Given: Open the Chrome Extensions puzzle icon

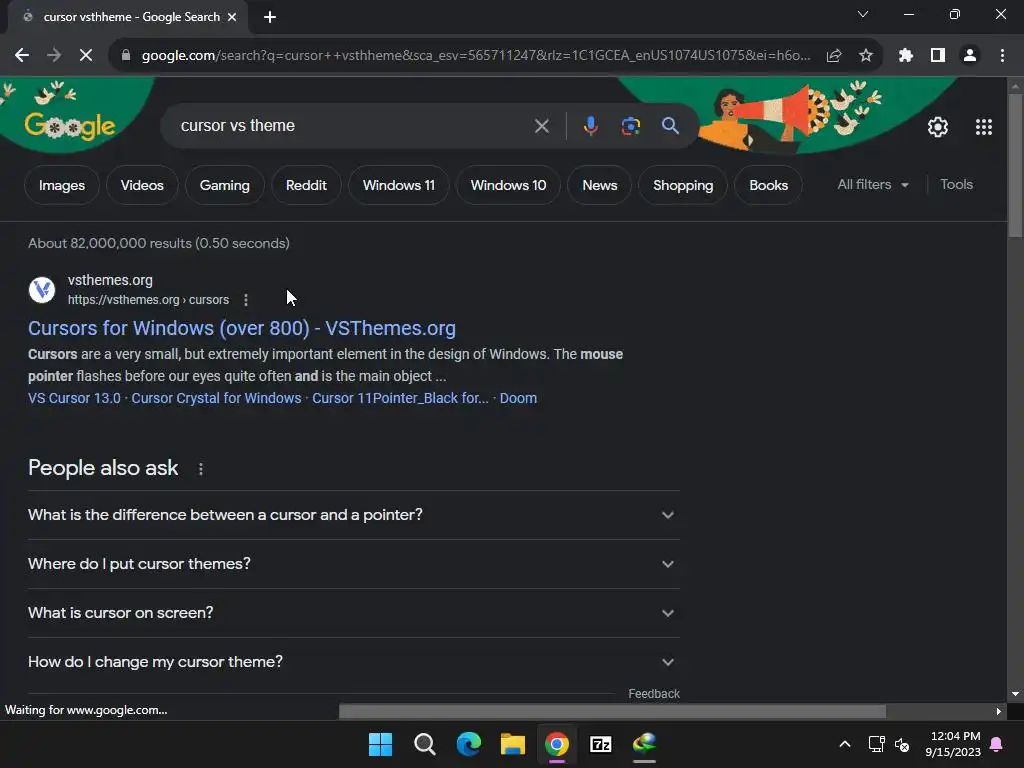Looking at the screenshot, I should click(x=906, y=56).
